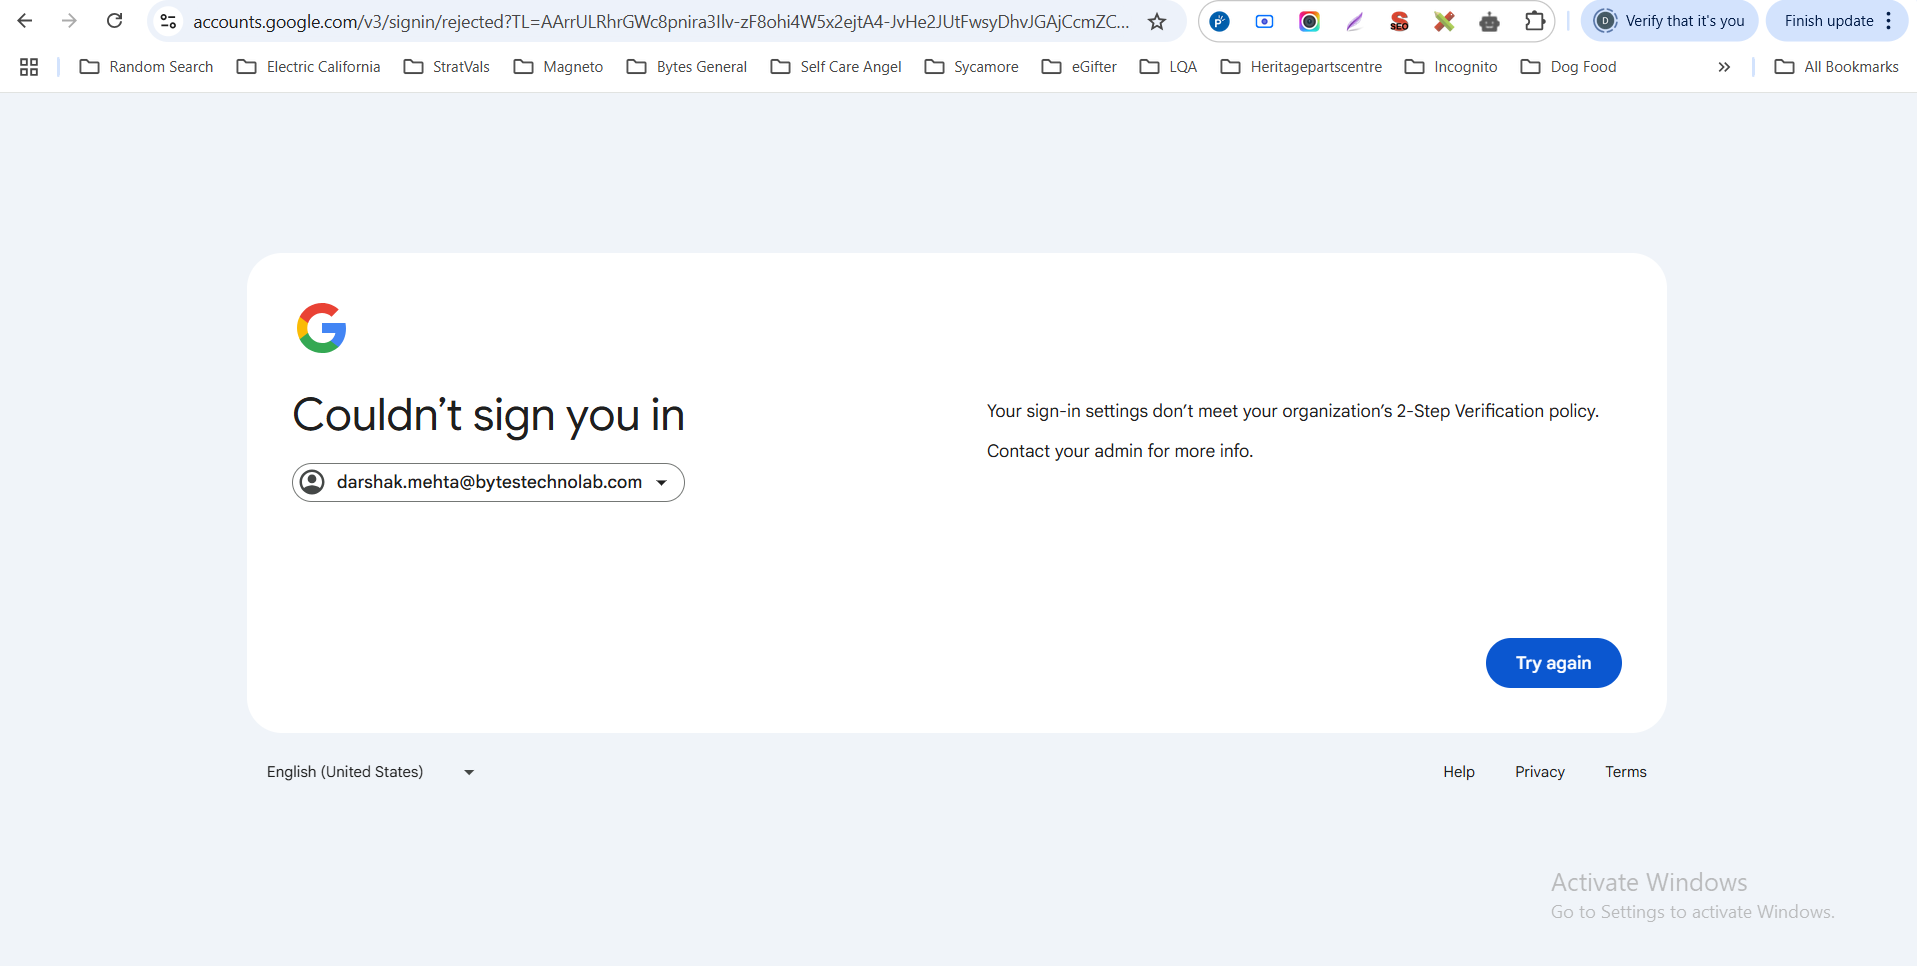1917x966 pixels.
Task: Open the robot extension icon
Action: 1489,21
